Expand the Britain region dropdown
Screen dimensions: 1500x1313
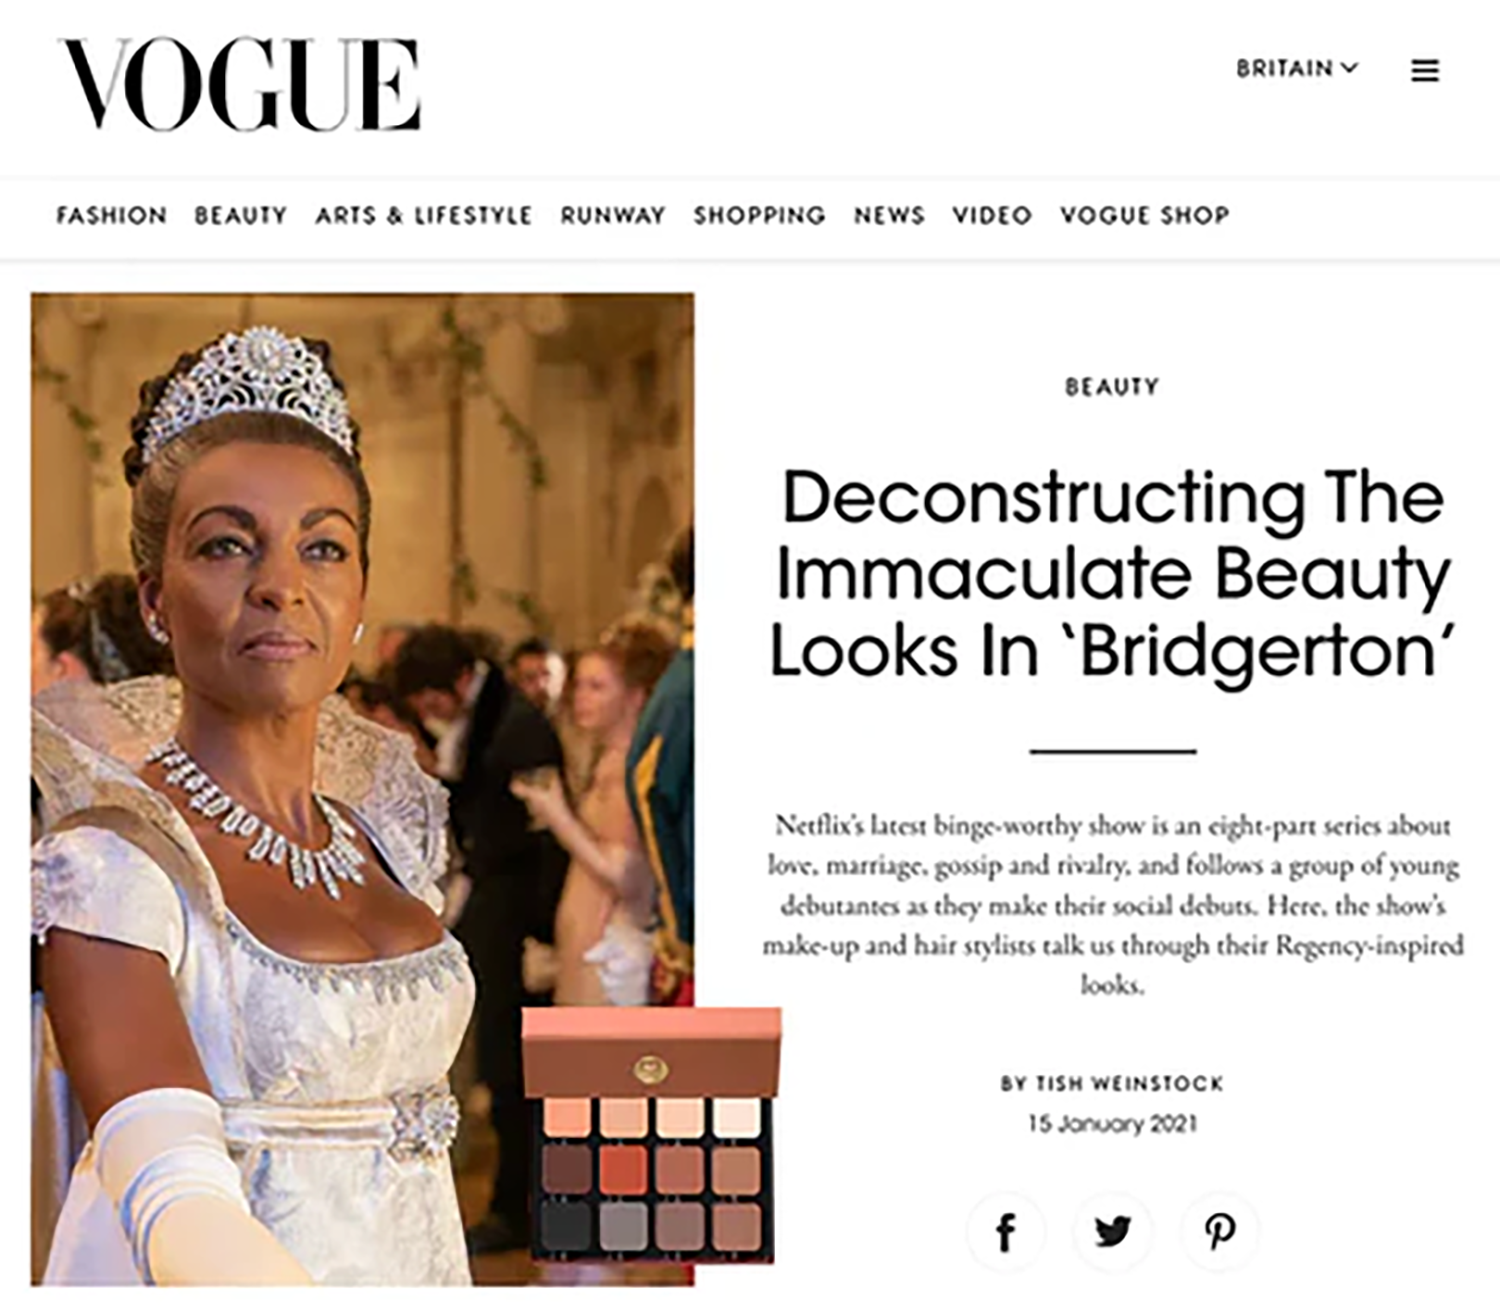click(1296, 68)
